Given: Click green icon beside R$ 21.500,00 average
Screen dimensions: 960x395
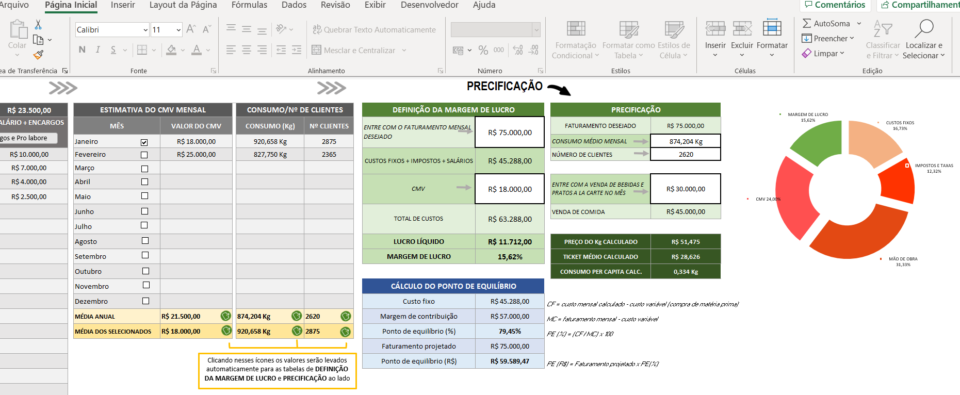Looking at the screenshot, I should coord(226,316).
